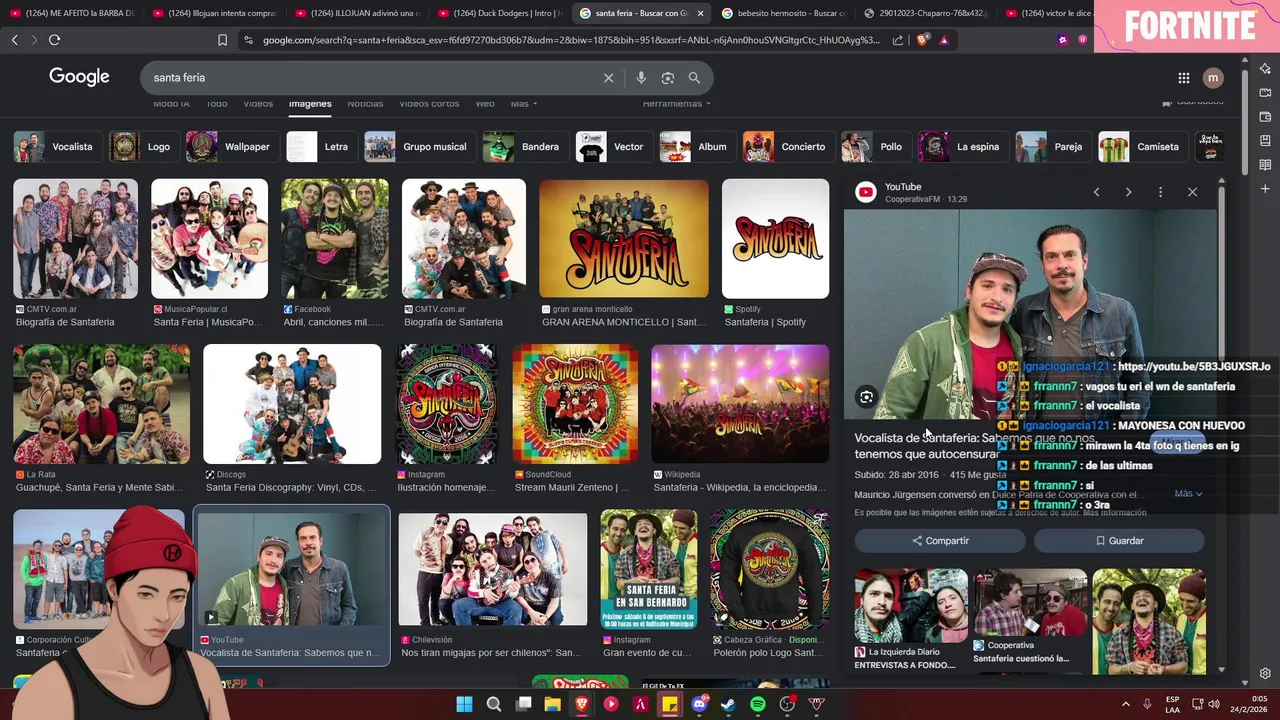Open the Web search tab
The image size is (1280, 720).
point(485,104)
